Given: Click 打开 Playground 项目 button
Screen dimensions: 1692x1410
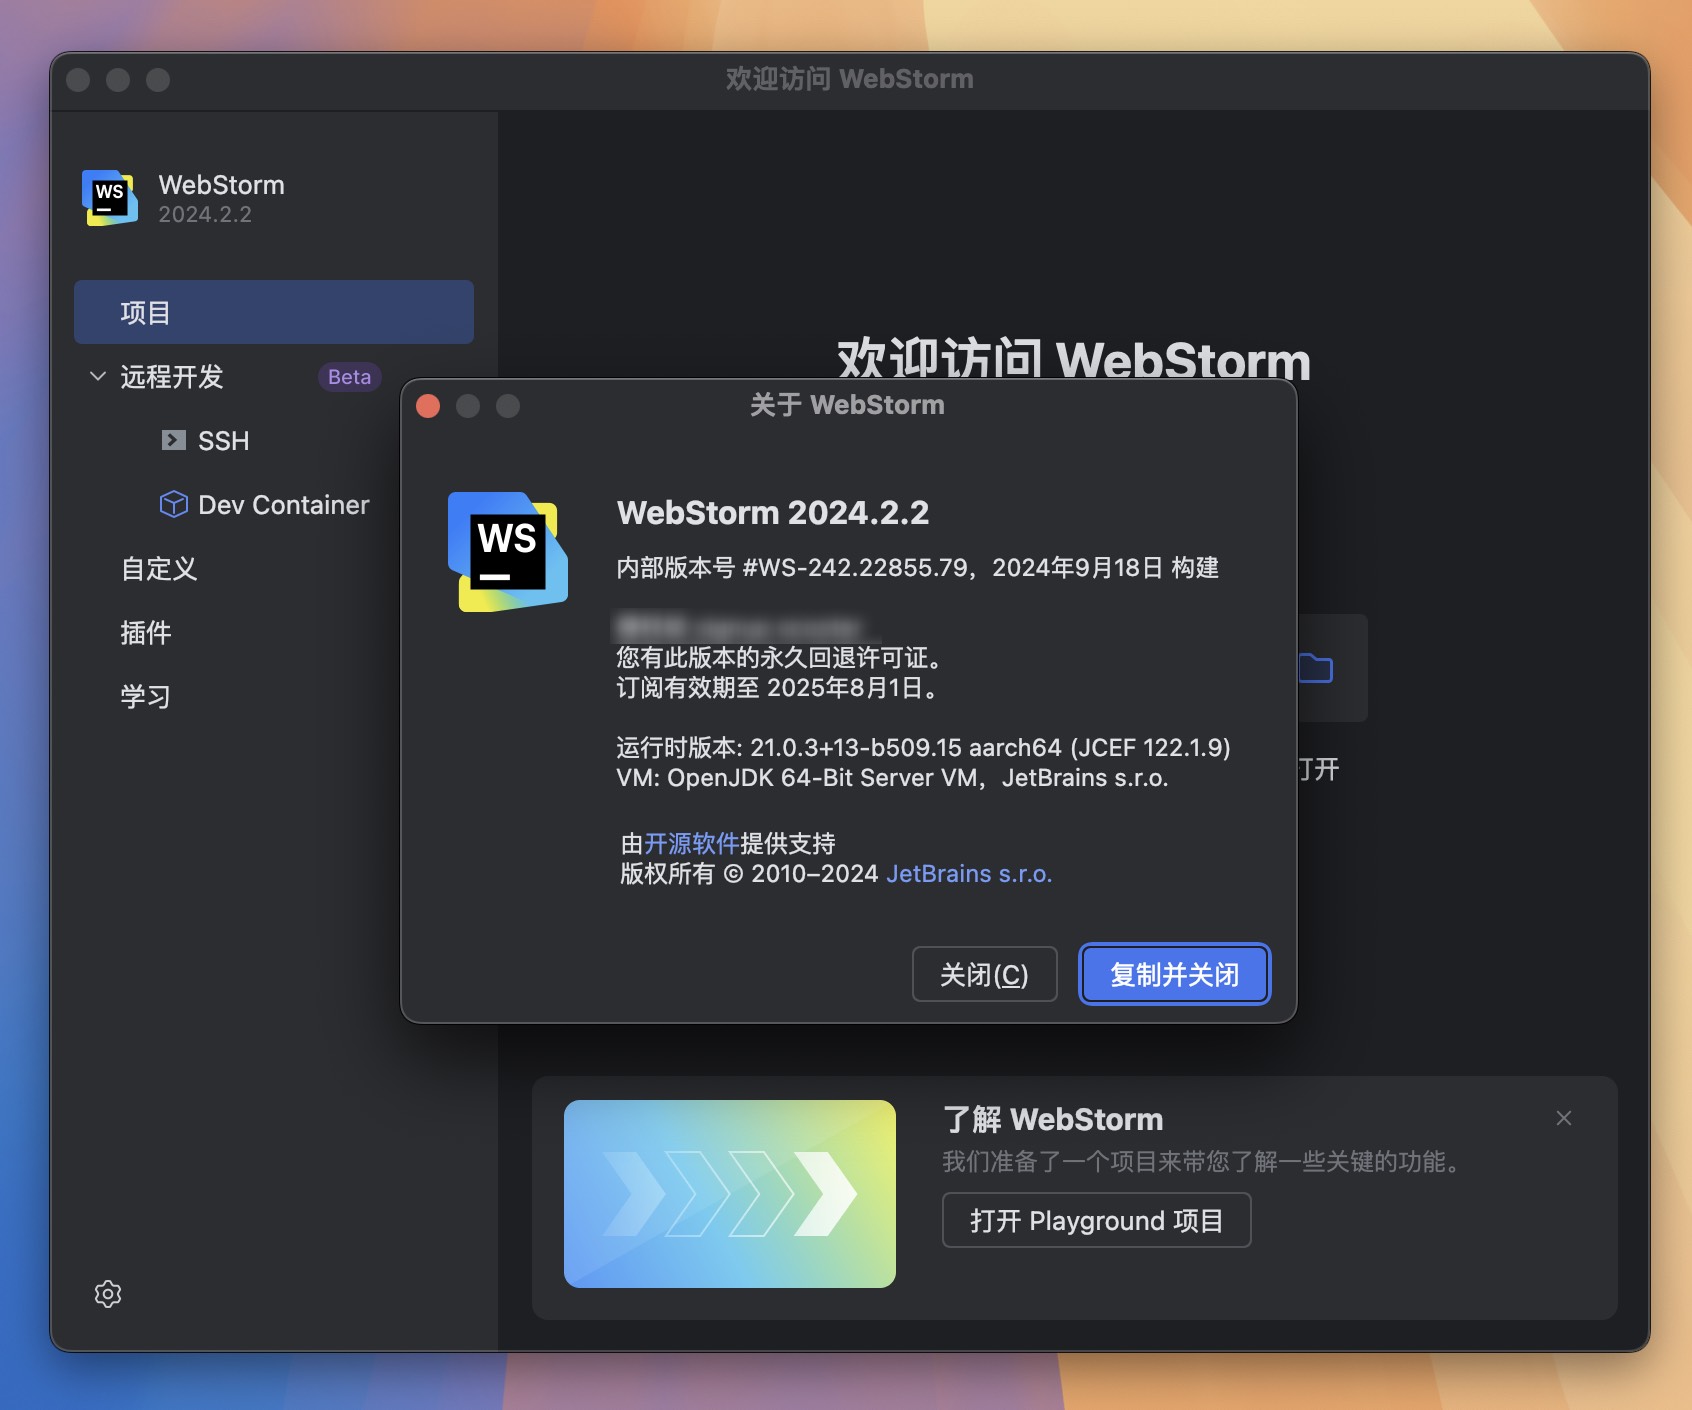Looking at the screenshot, I should [x=1097, y=1220].
